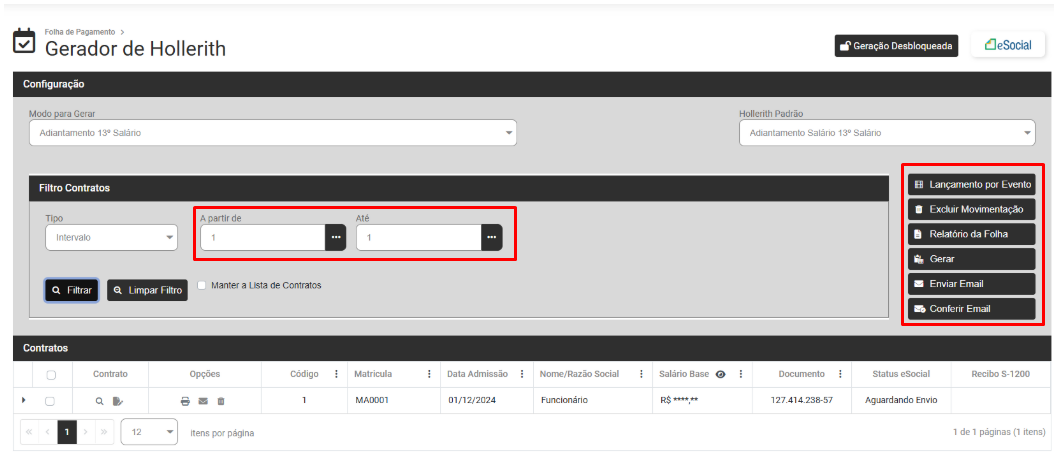Enable 'Manter a Lista de Contratos' checkbox
The width and height of the screenshot is (1057, 453).
pos(202,285)
